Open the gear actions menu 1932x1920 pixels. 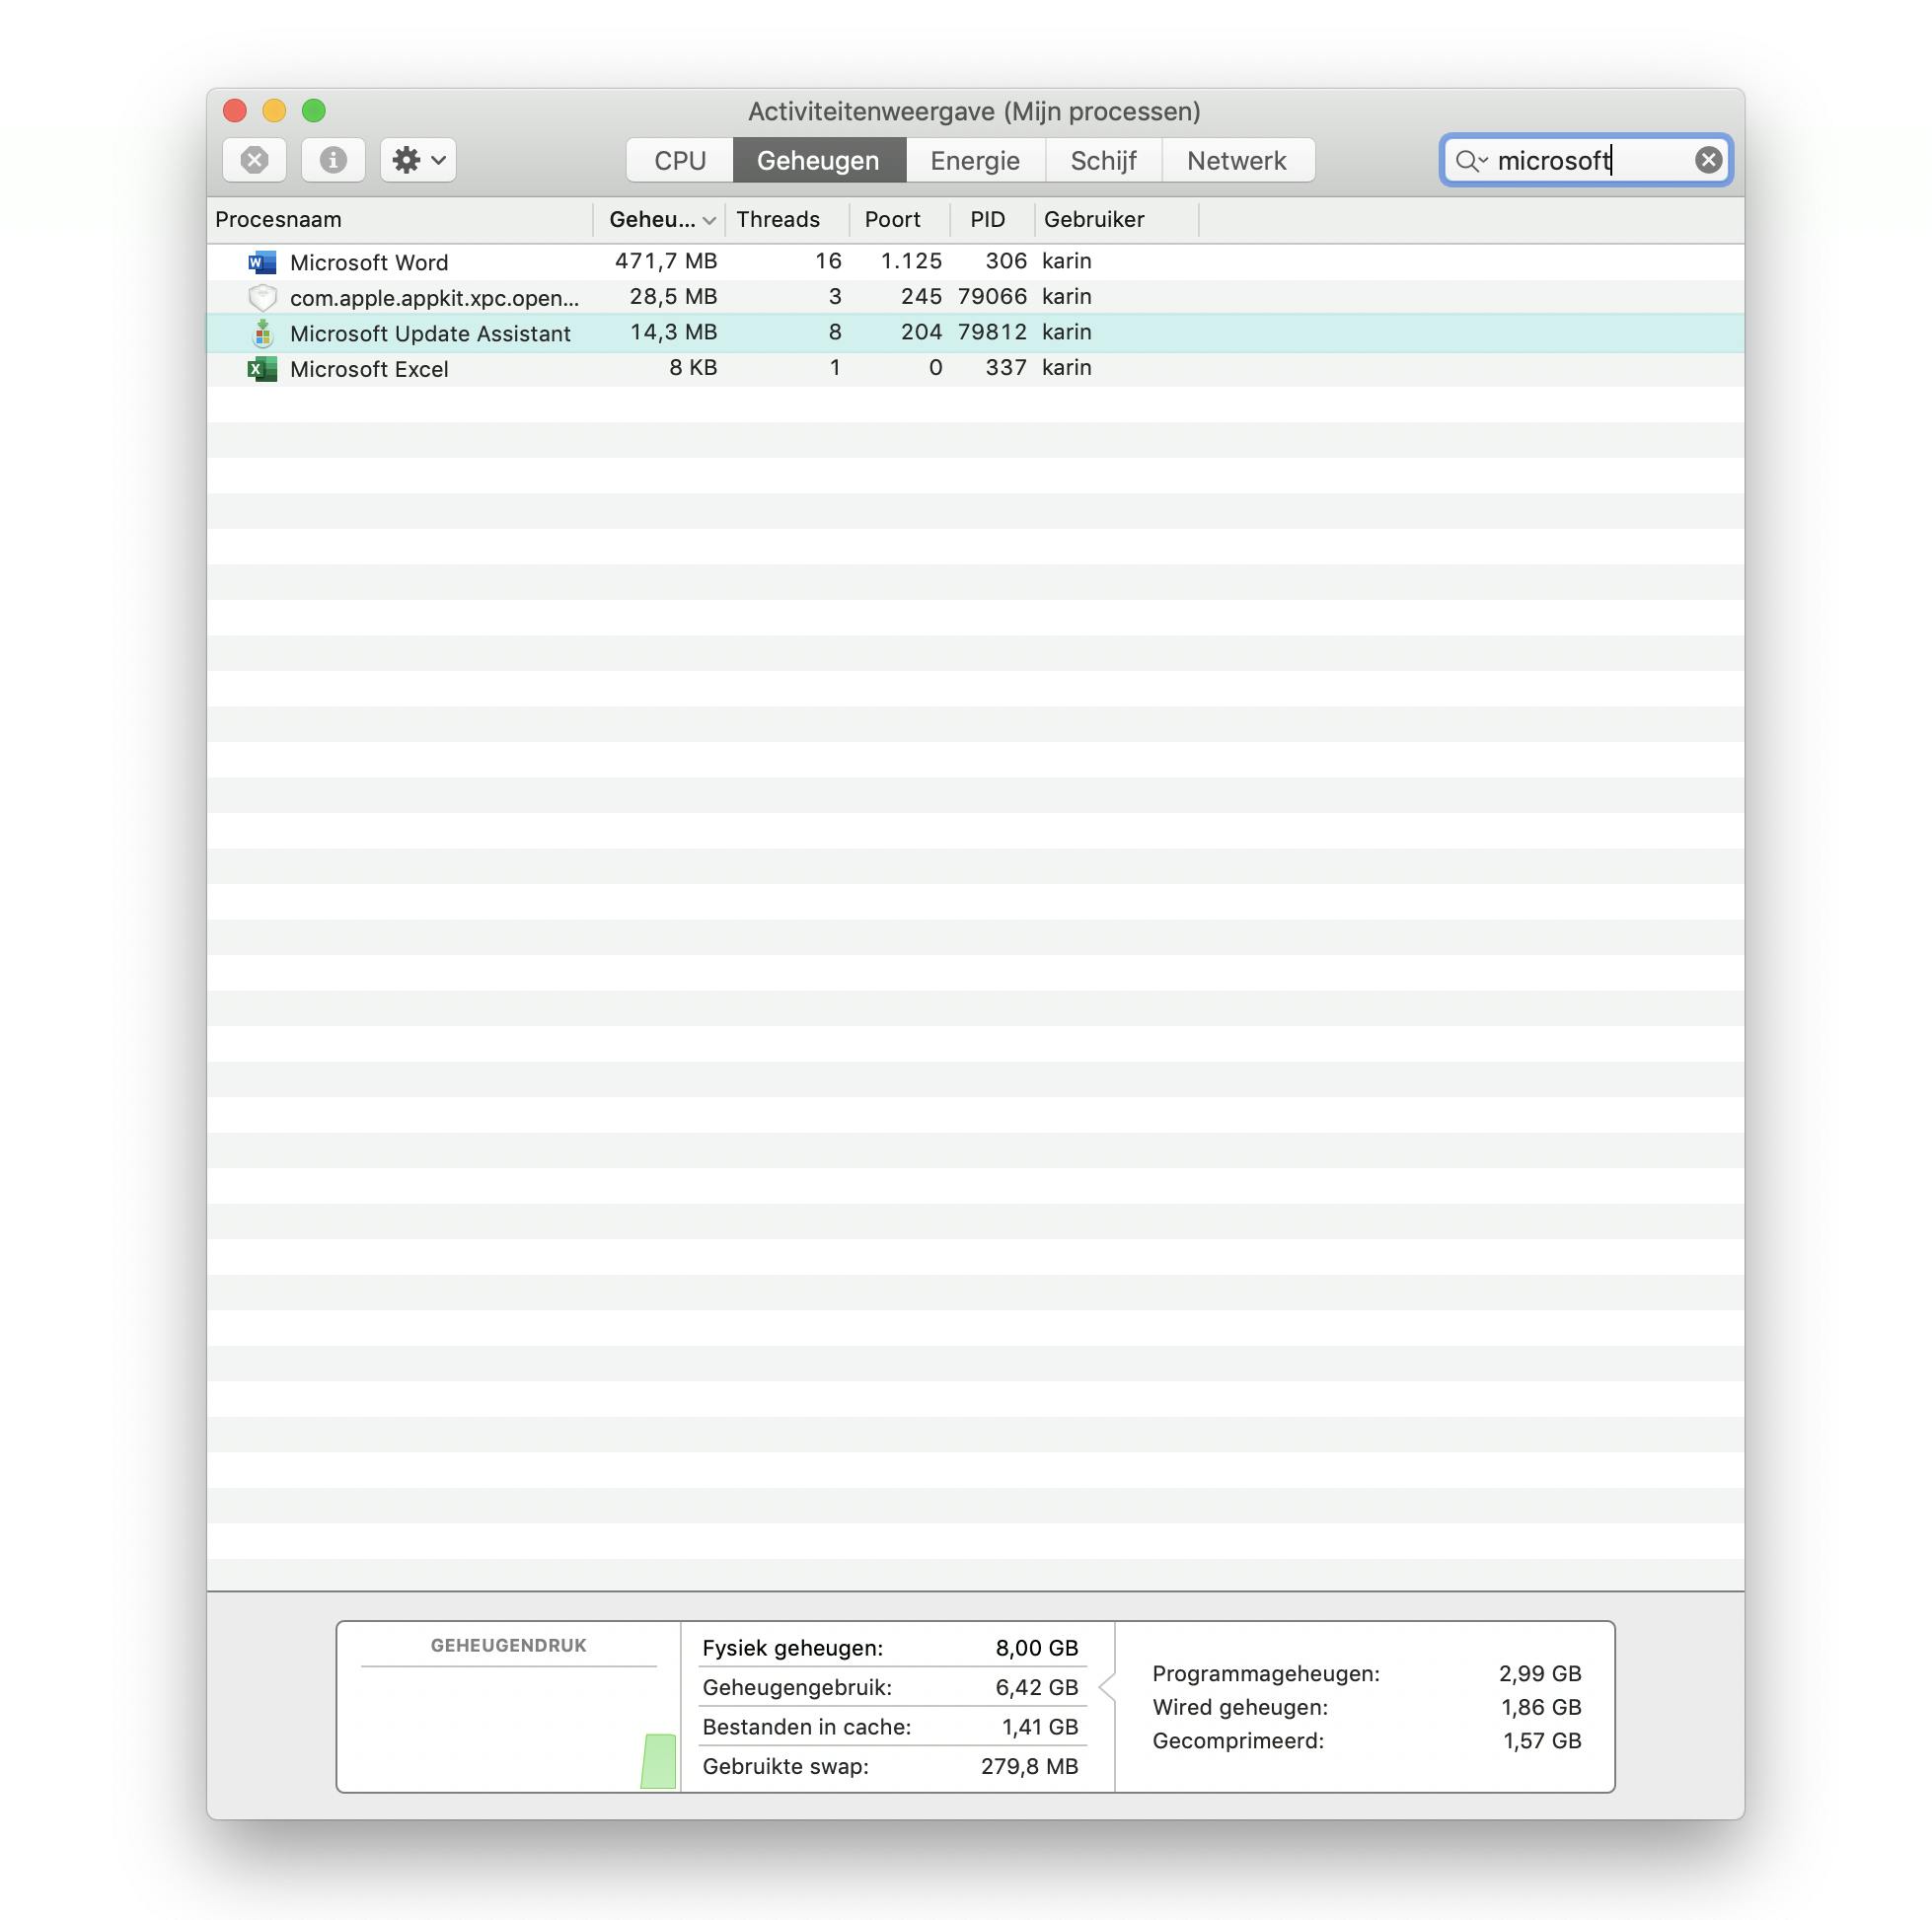point(418,160)
